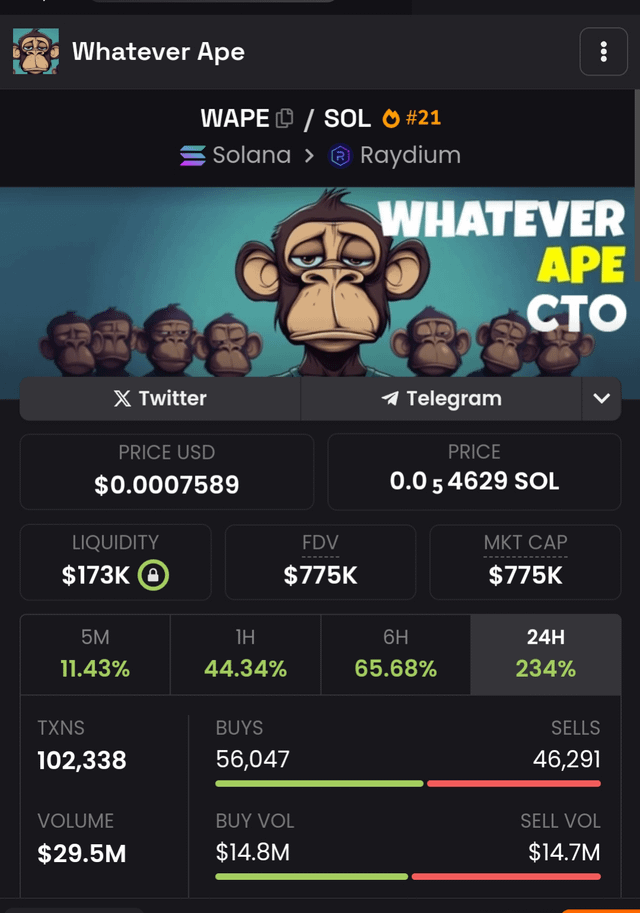
Task: Click the buys versus sells ratio bar
Action: point(408,784)
